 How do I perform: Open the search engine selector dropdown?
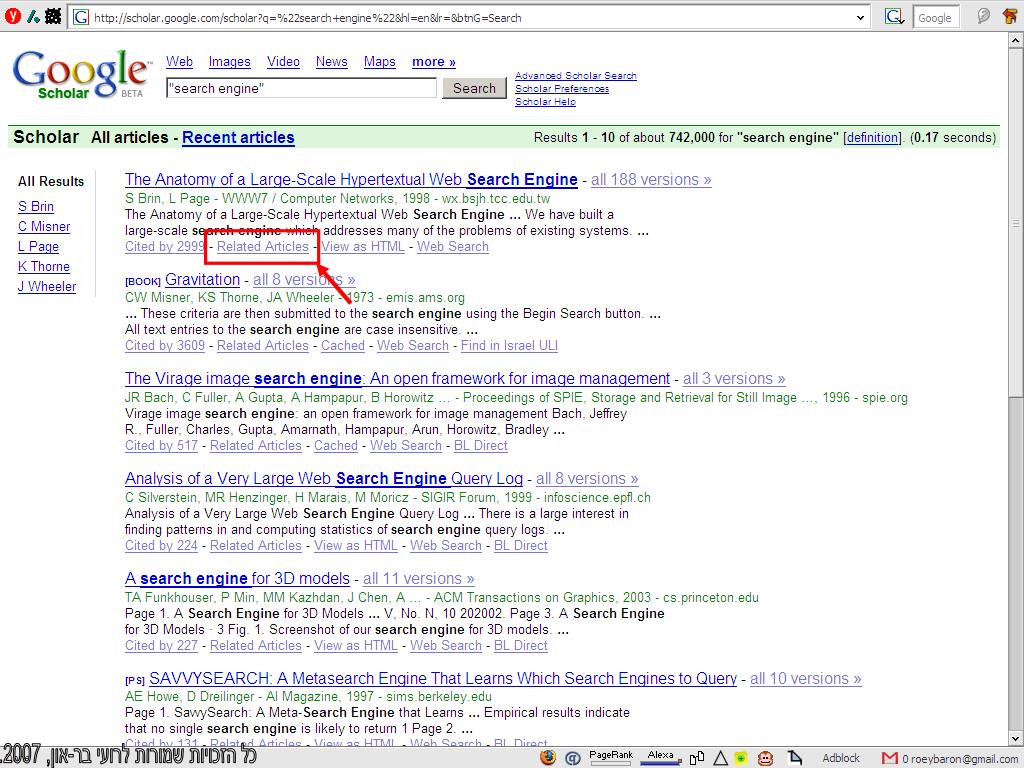(x=894, y=17)
